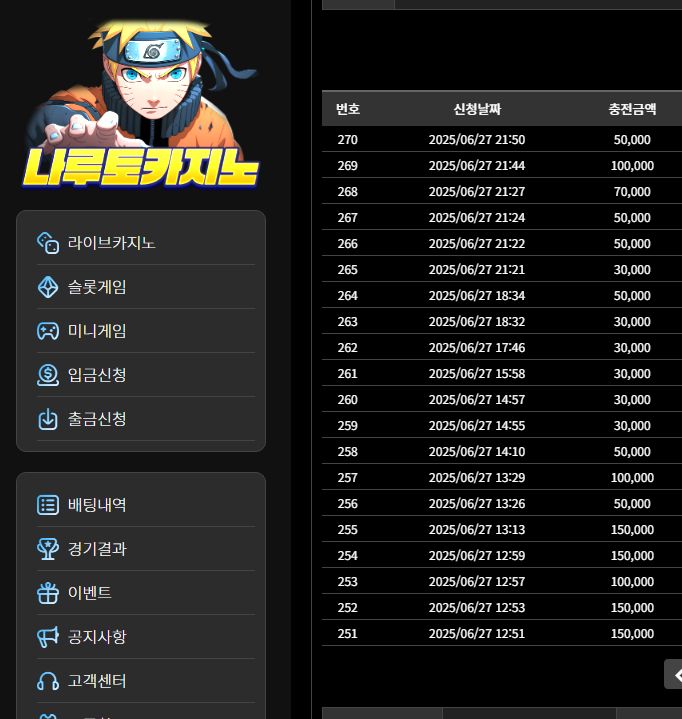Screen dimensions: 682x719
Task: Select the gift box icon for 이벤트
Action: click(x=48, y=593)
